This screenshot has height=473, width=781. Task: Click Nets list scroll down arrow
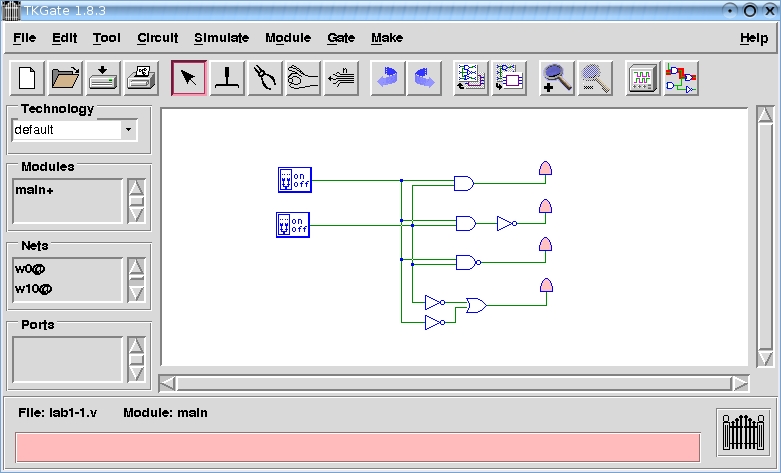click(x=136, y=294)
